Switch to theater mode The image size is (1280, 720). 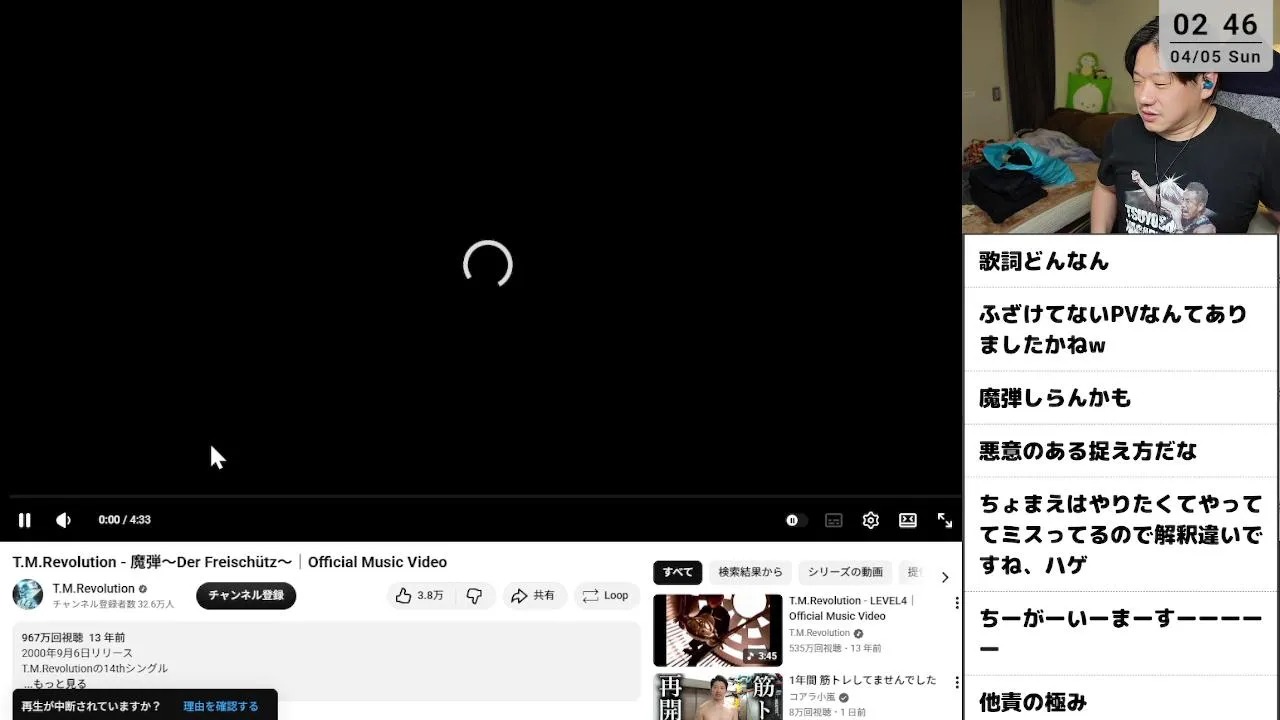pyautogui.click(x=908, y=520)
